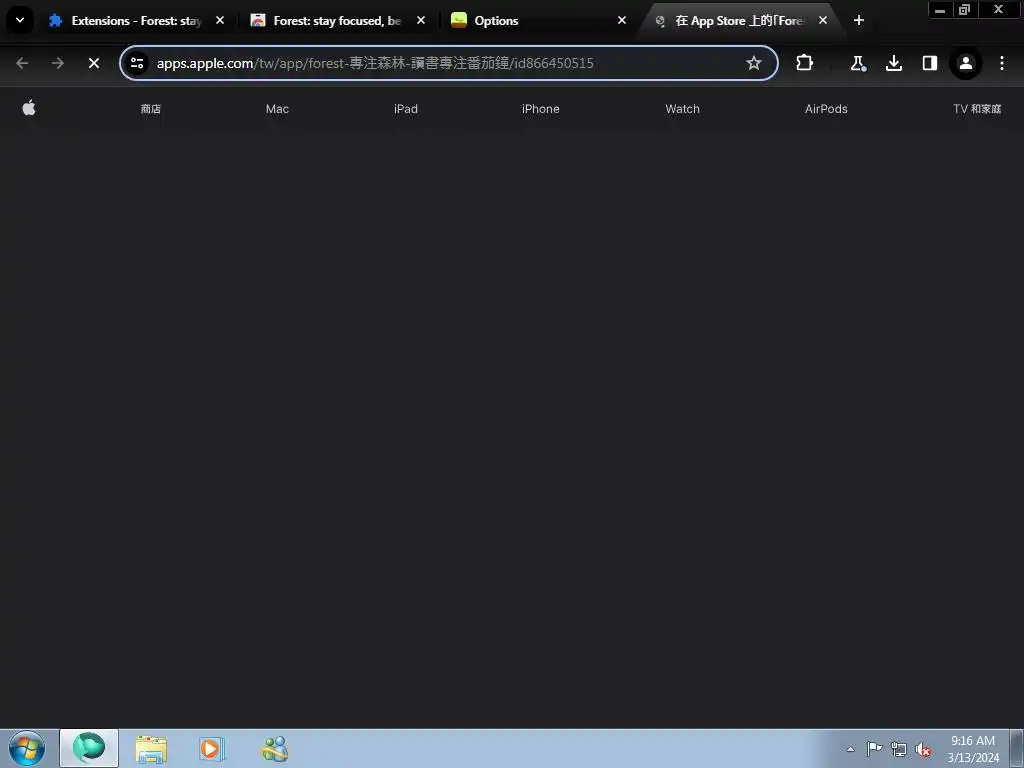Toggle the browser side panel

point(929,63)
